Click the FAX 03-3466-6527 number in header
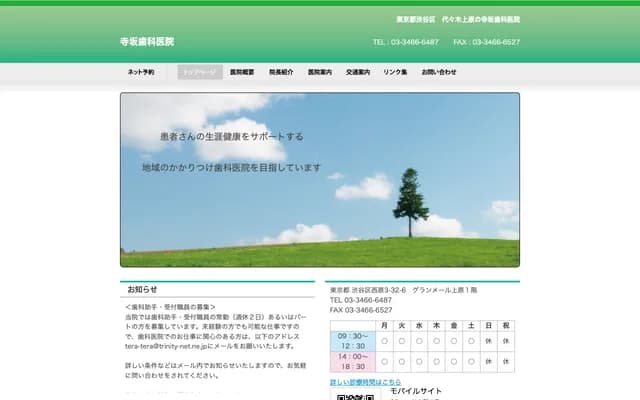 pos(486,42)
